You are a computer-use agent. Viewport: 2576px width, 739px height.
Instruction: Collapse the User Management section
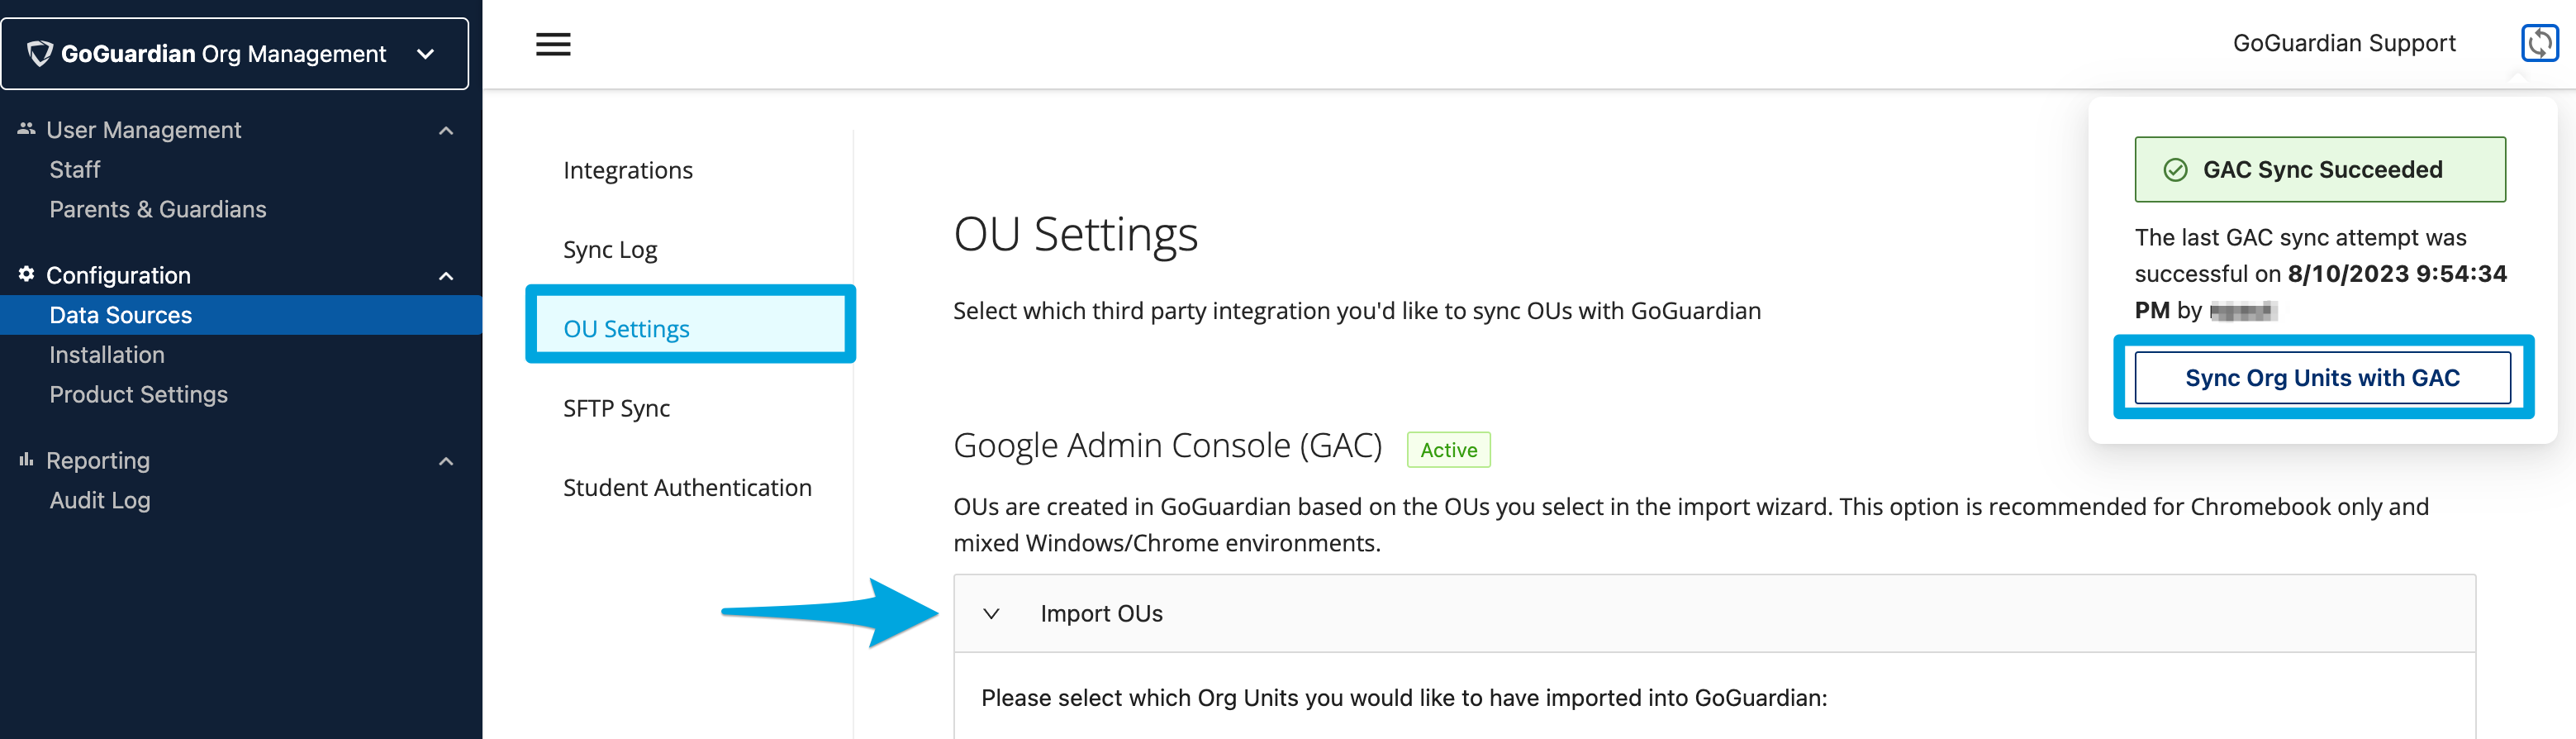446,130
